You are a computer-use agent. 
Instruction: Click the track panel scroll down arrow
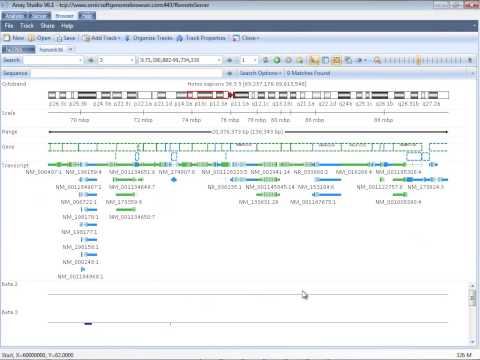click(x=472, y=342)
